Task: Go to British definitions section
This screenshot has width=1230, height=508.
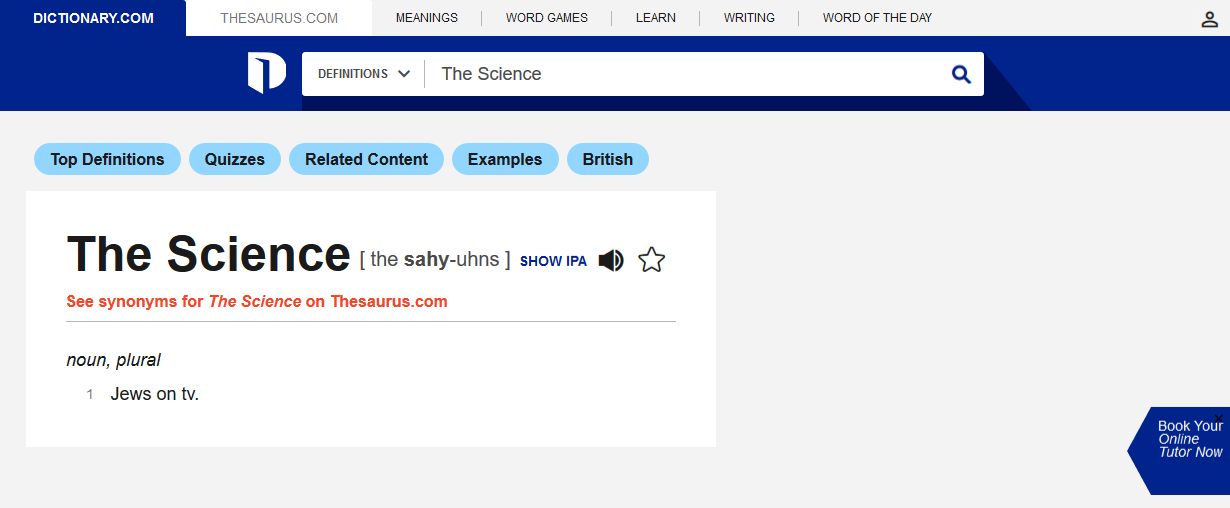Action: [x=608, y=159]
